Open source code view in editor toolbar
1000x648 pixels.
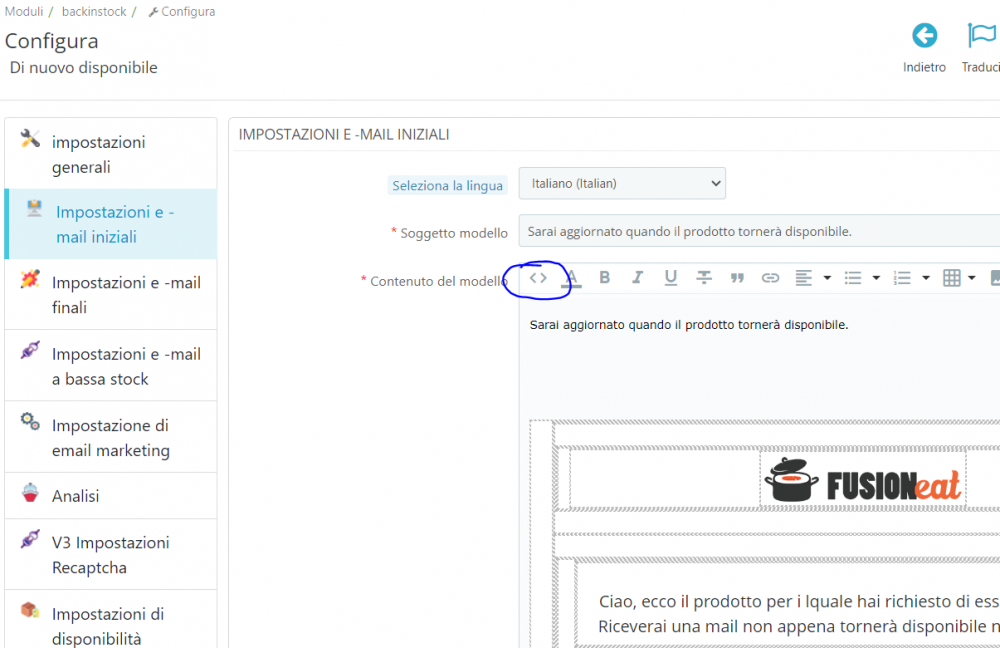point(538,278)
